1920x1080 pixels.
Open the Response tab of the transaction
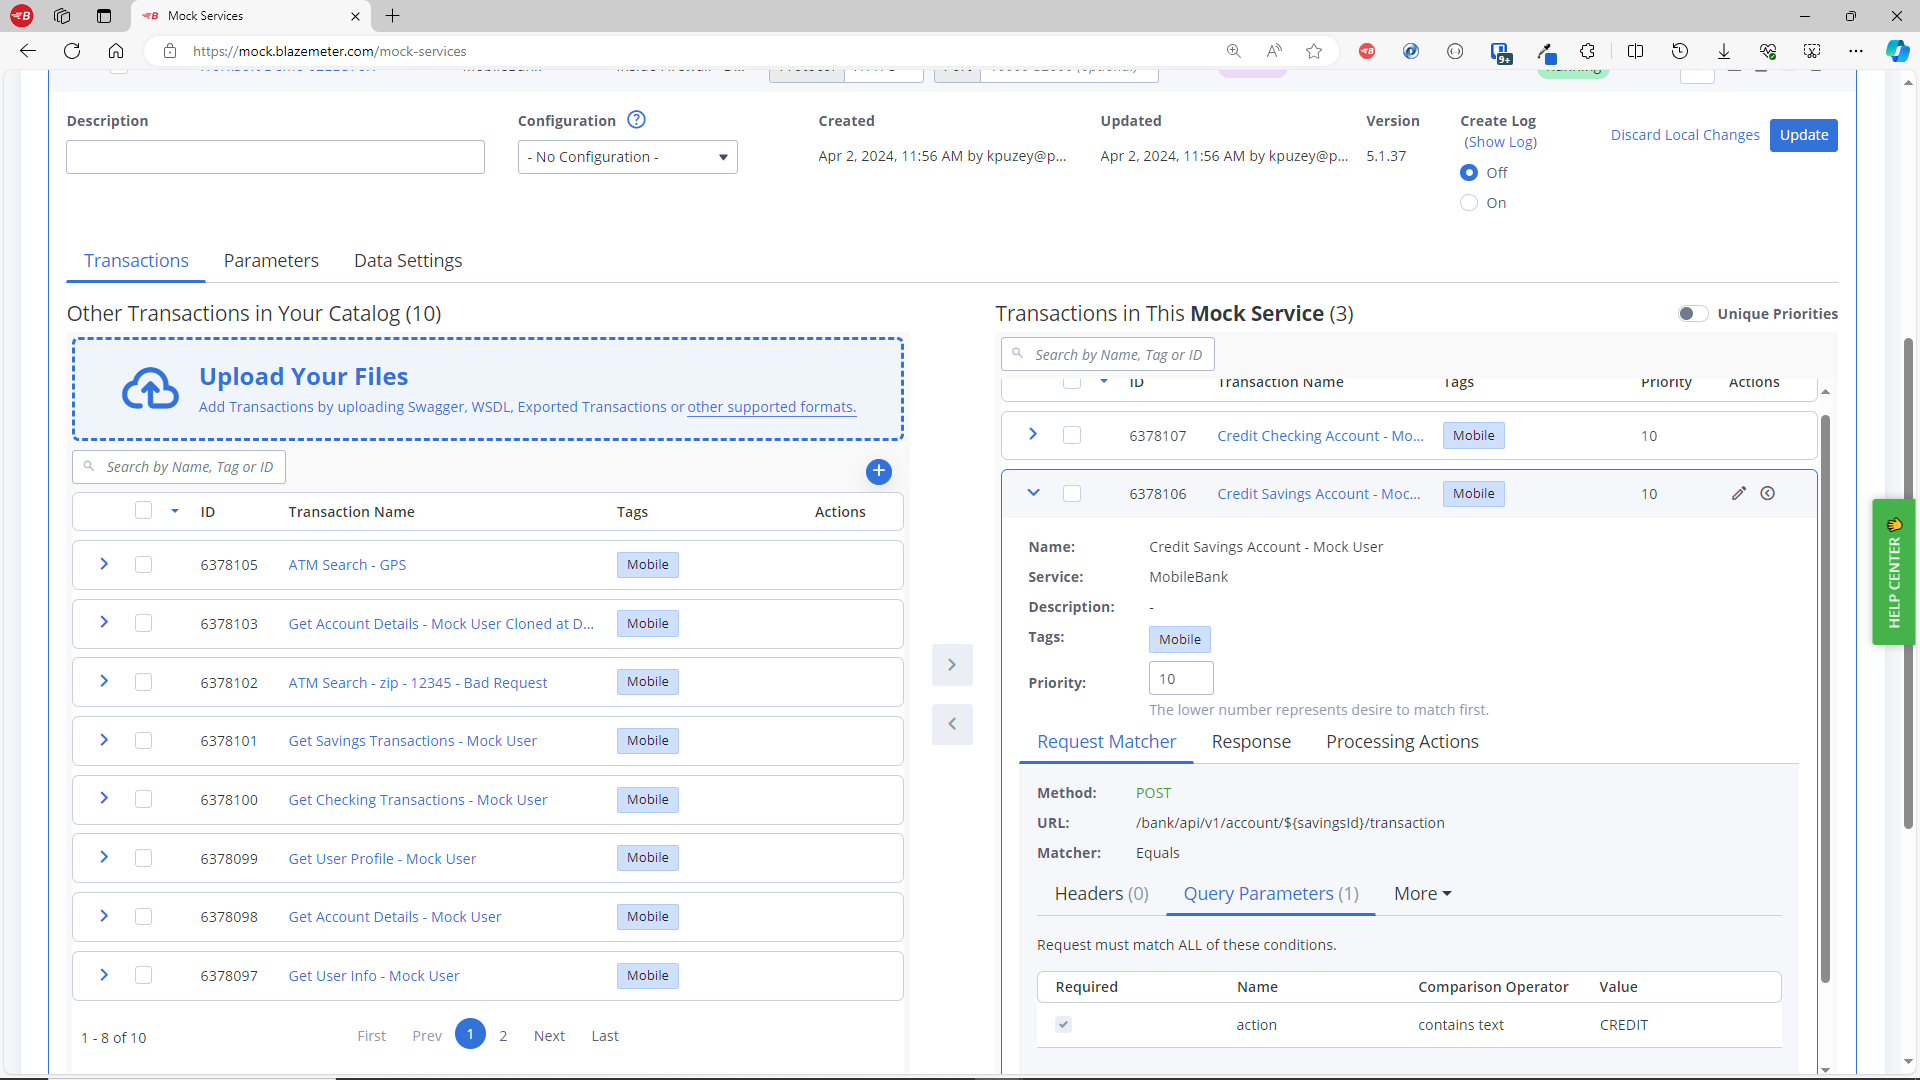pos(1251,741)
